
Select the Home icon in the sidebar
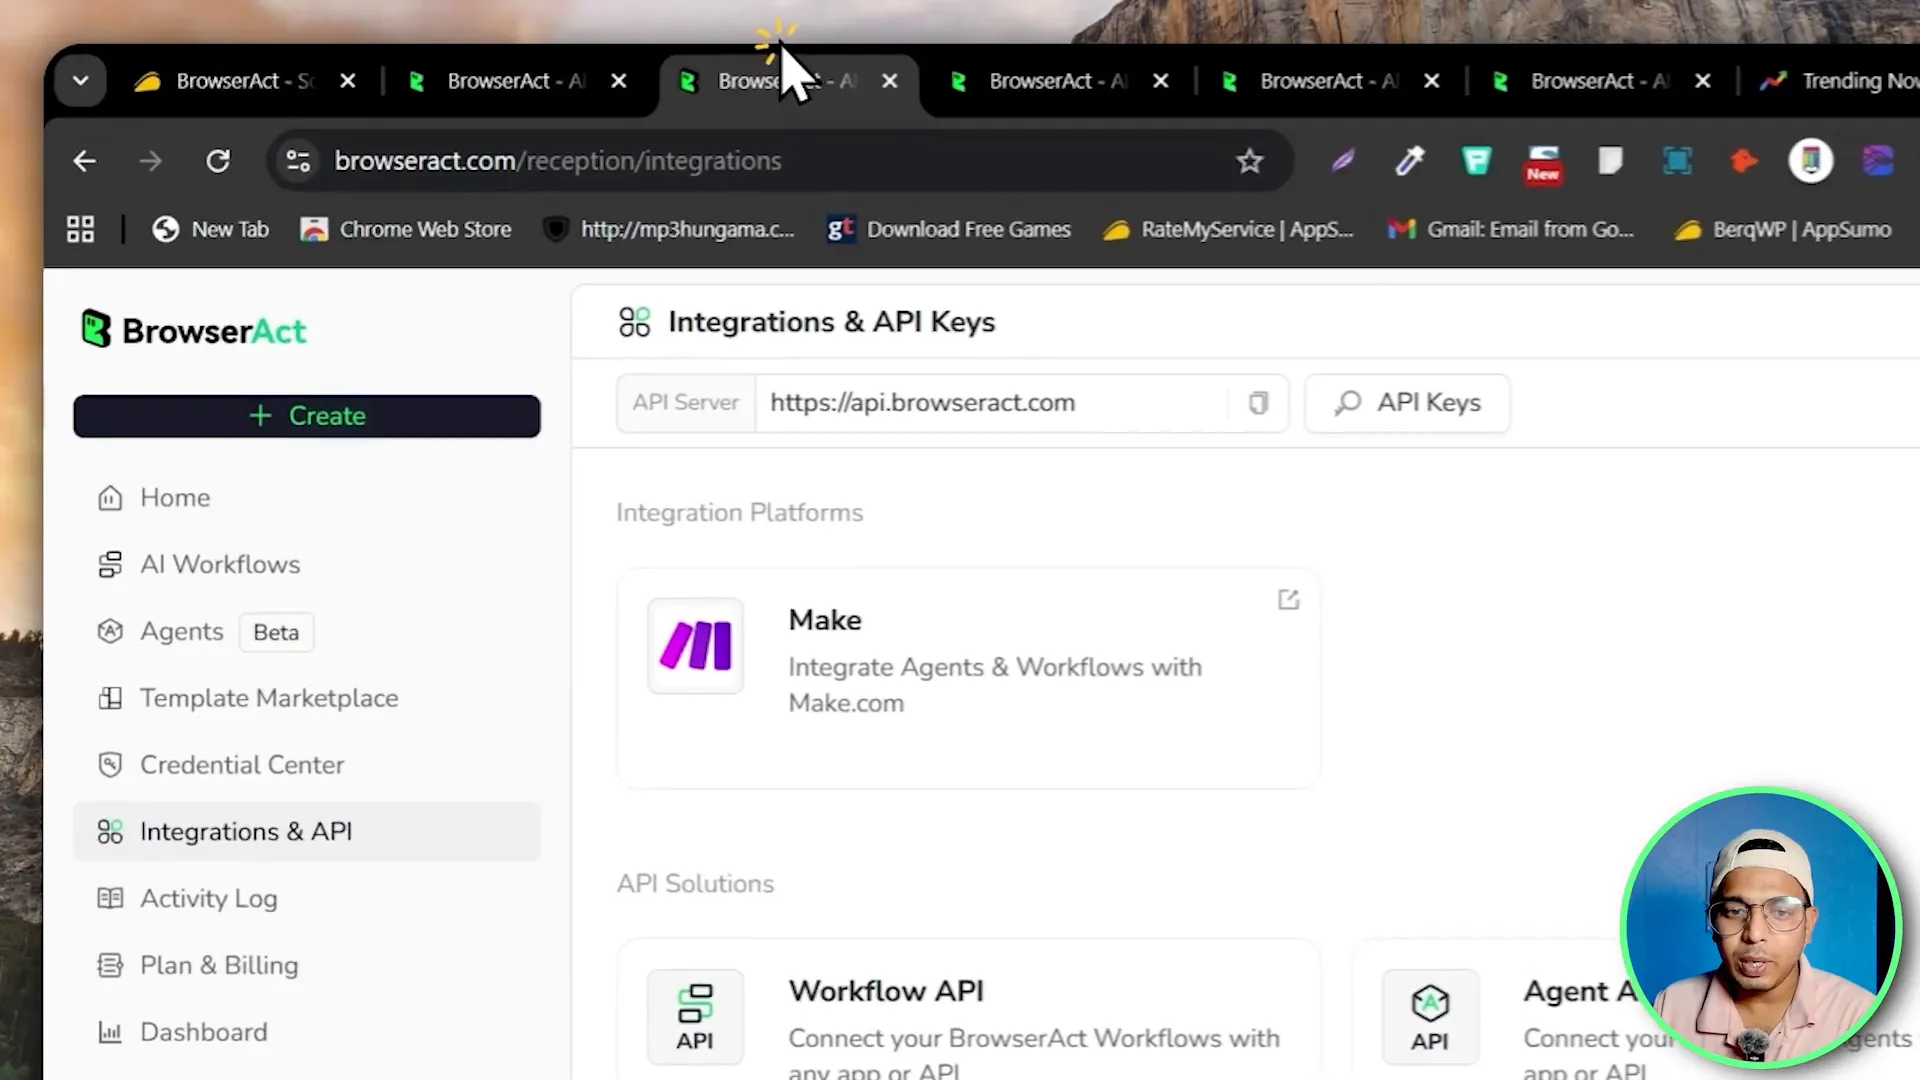coord(110,497)
